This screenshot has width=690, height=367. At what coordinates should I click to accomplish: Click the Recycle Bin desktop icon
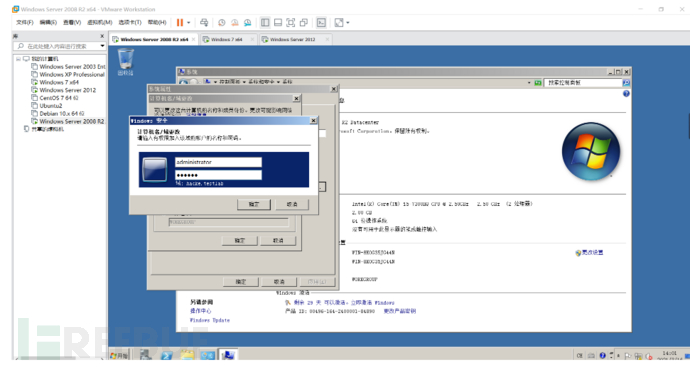click(125, 62)
